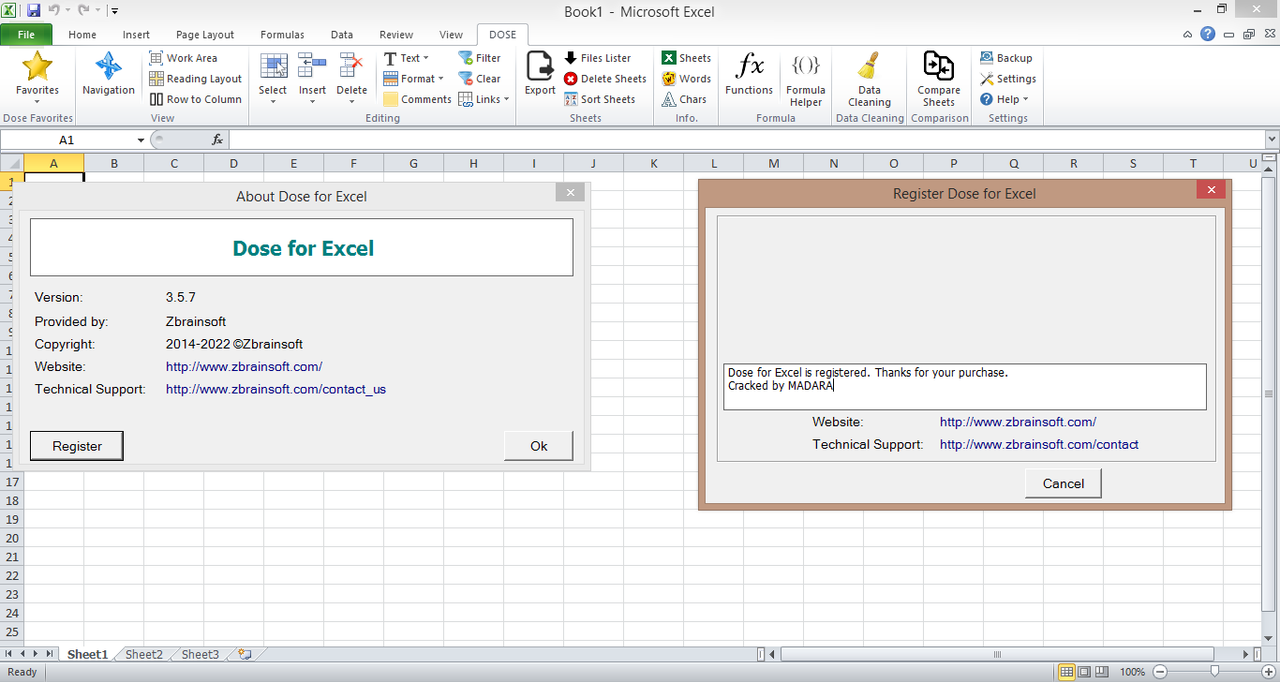Click the Clear filter icon
1280x682 pixels.
pos(480,79)
